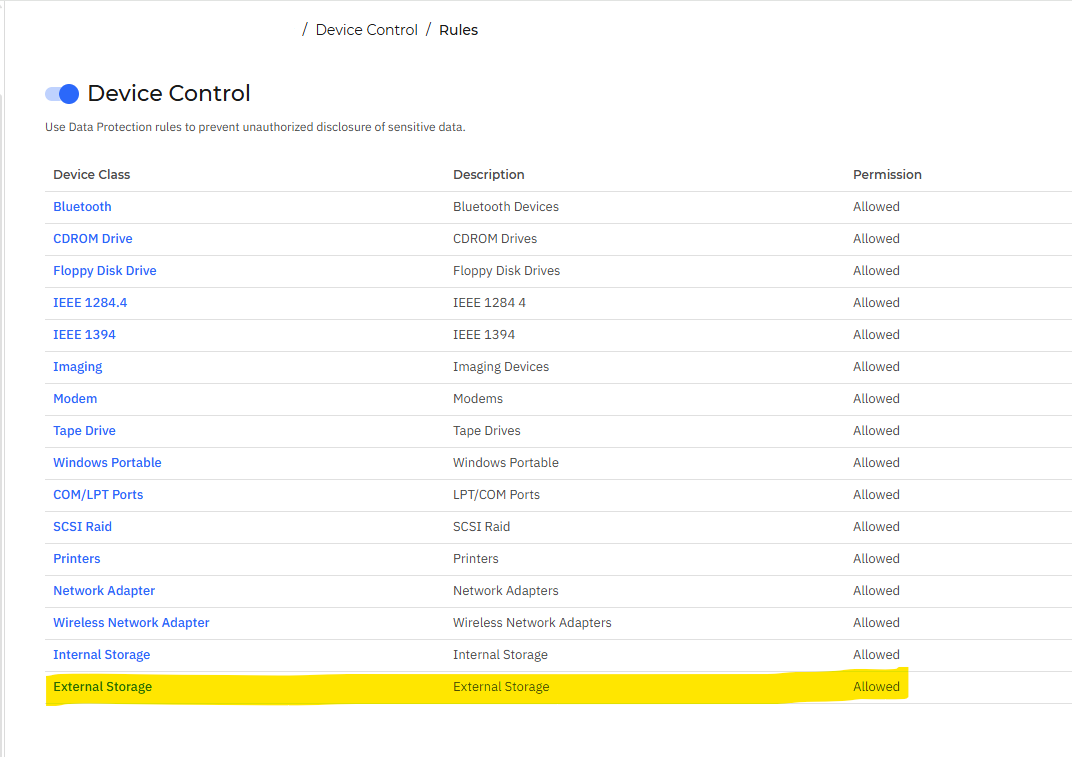Screen dimensions: 1072x757
Task: Select the Tape Drives description cell
Action: click(487, 431)
